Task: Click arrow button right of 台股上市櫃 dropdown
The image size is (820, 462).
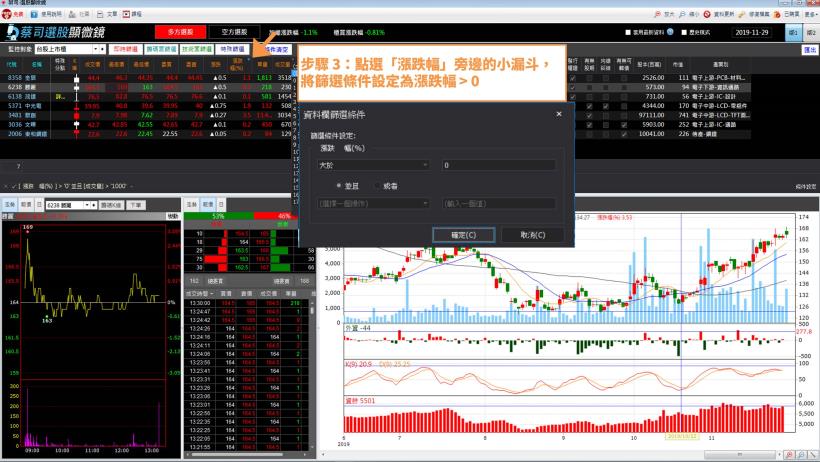Action: point(102,49)
